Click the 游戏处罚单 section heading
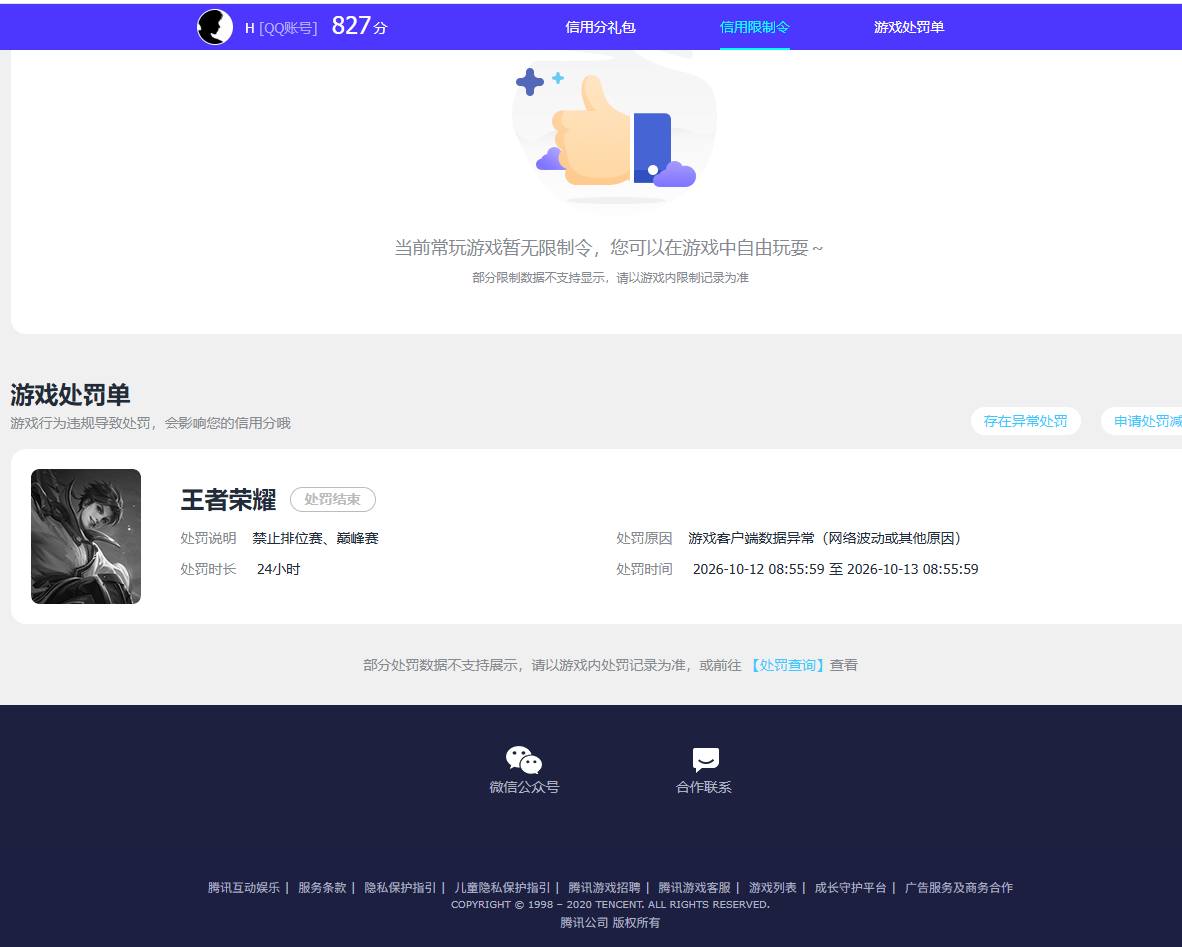 (70, 394)
